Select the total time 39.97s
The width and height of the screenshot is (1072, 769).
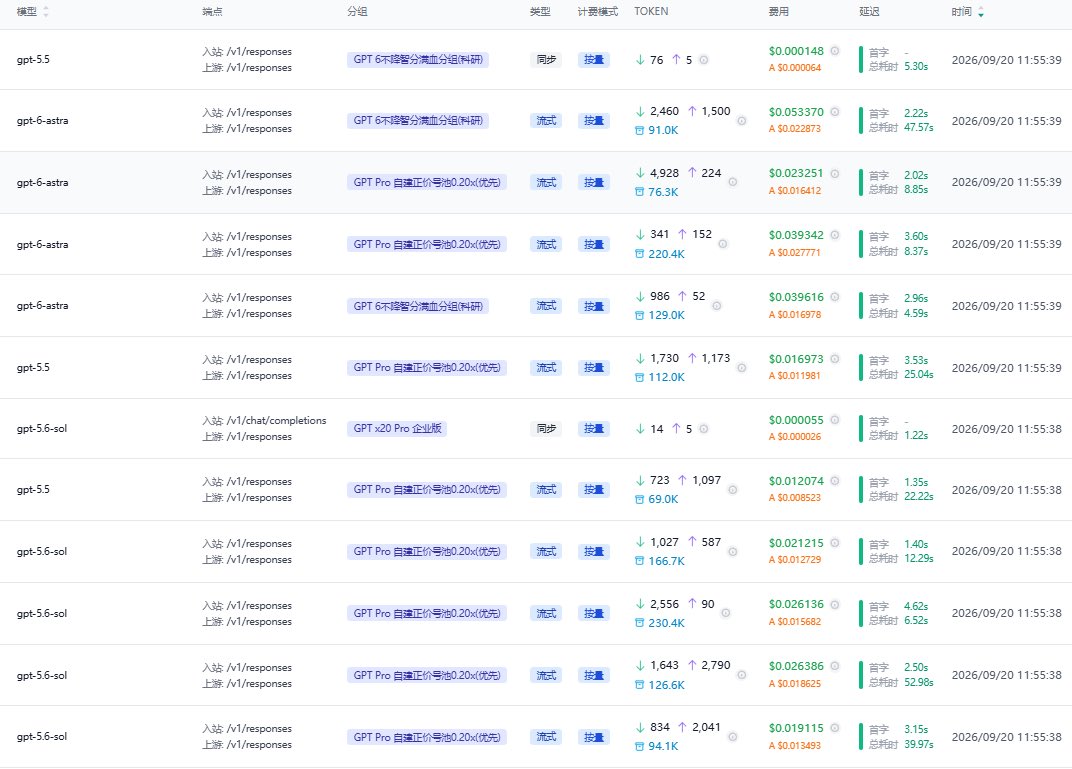pos(918,744)
